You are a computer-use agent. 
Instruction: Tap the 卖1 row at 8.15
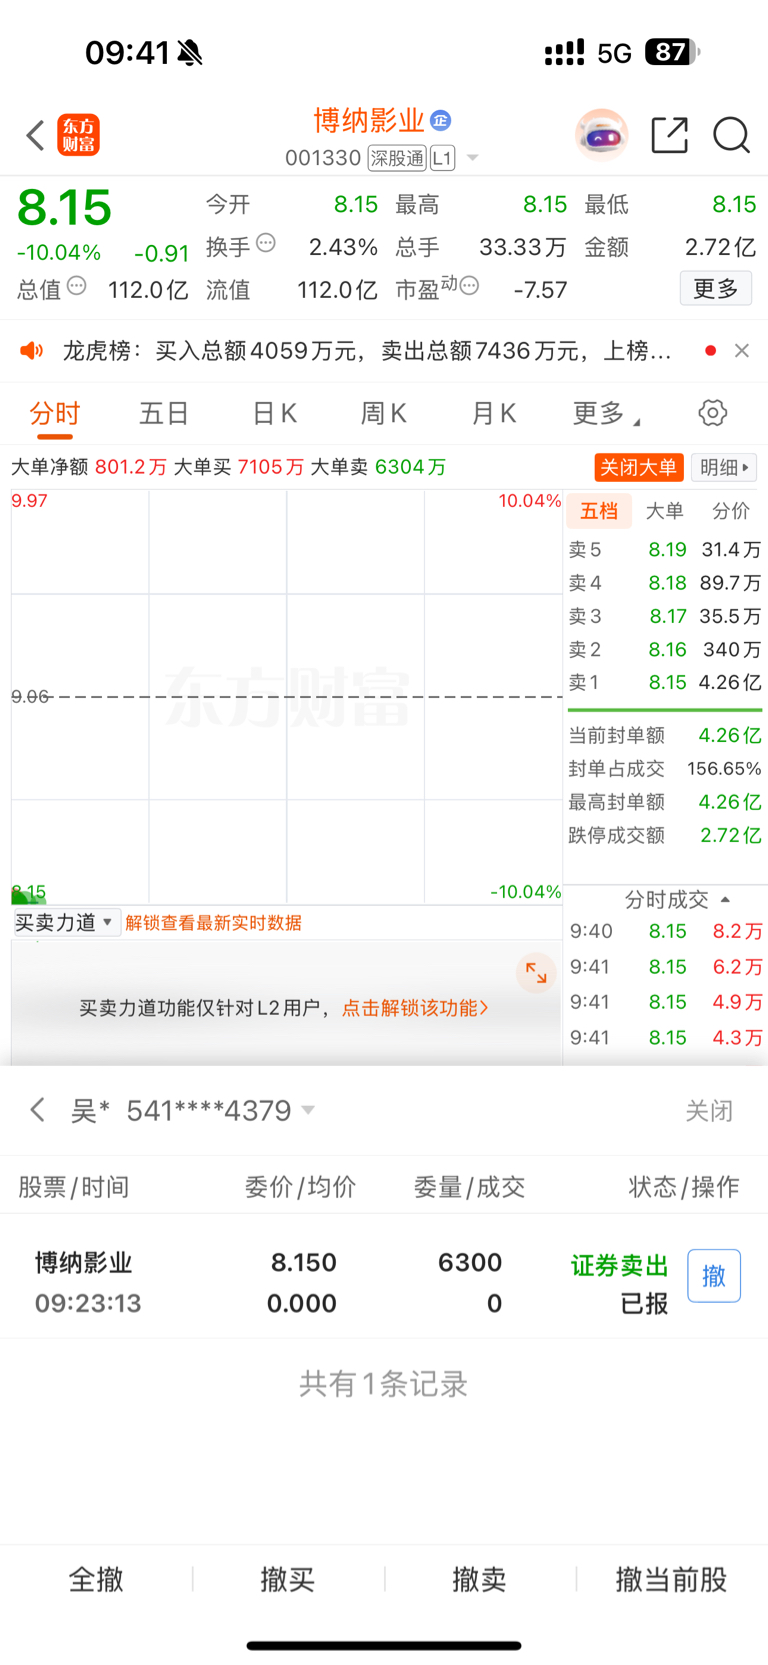(x=665, y=682)
